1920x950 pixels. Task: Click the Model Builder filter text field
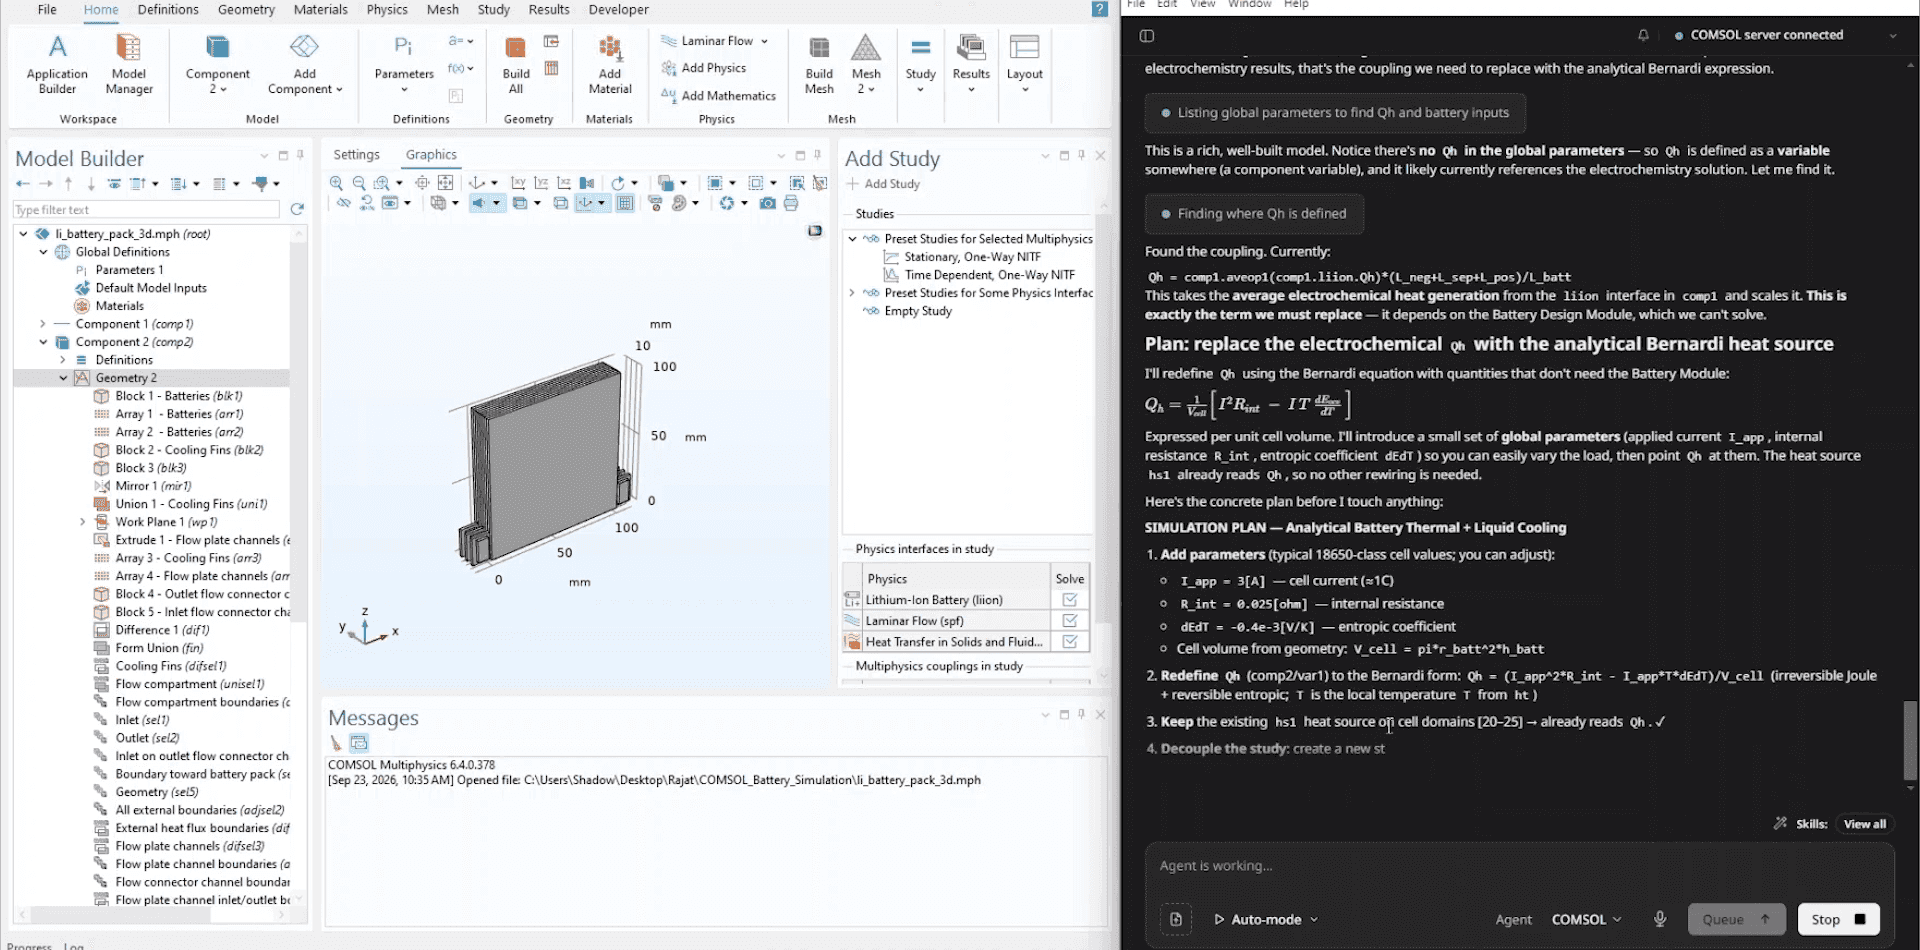click(x=146, y=210)
